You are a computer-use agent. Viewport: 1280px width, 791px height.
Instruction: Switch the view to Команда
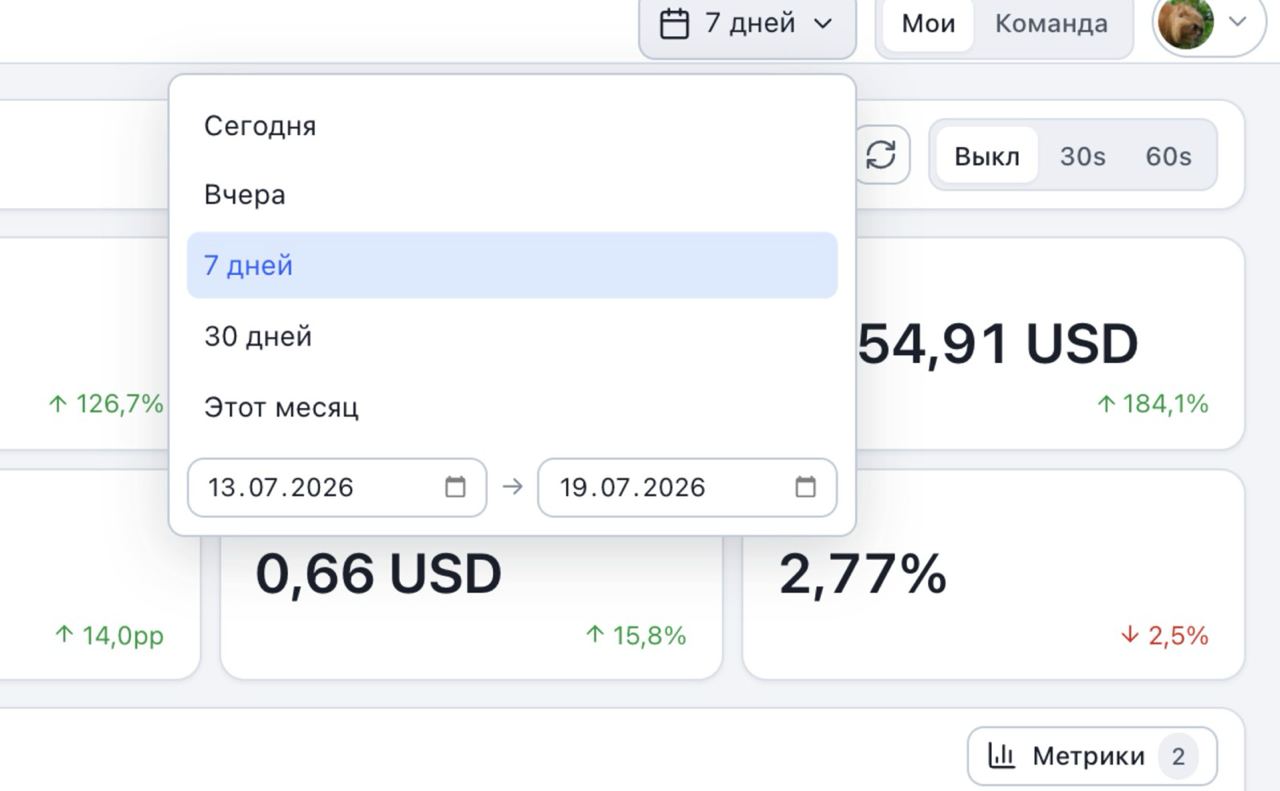(1051, 23)
